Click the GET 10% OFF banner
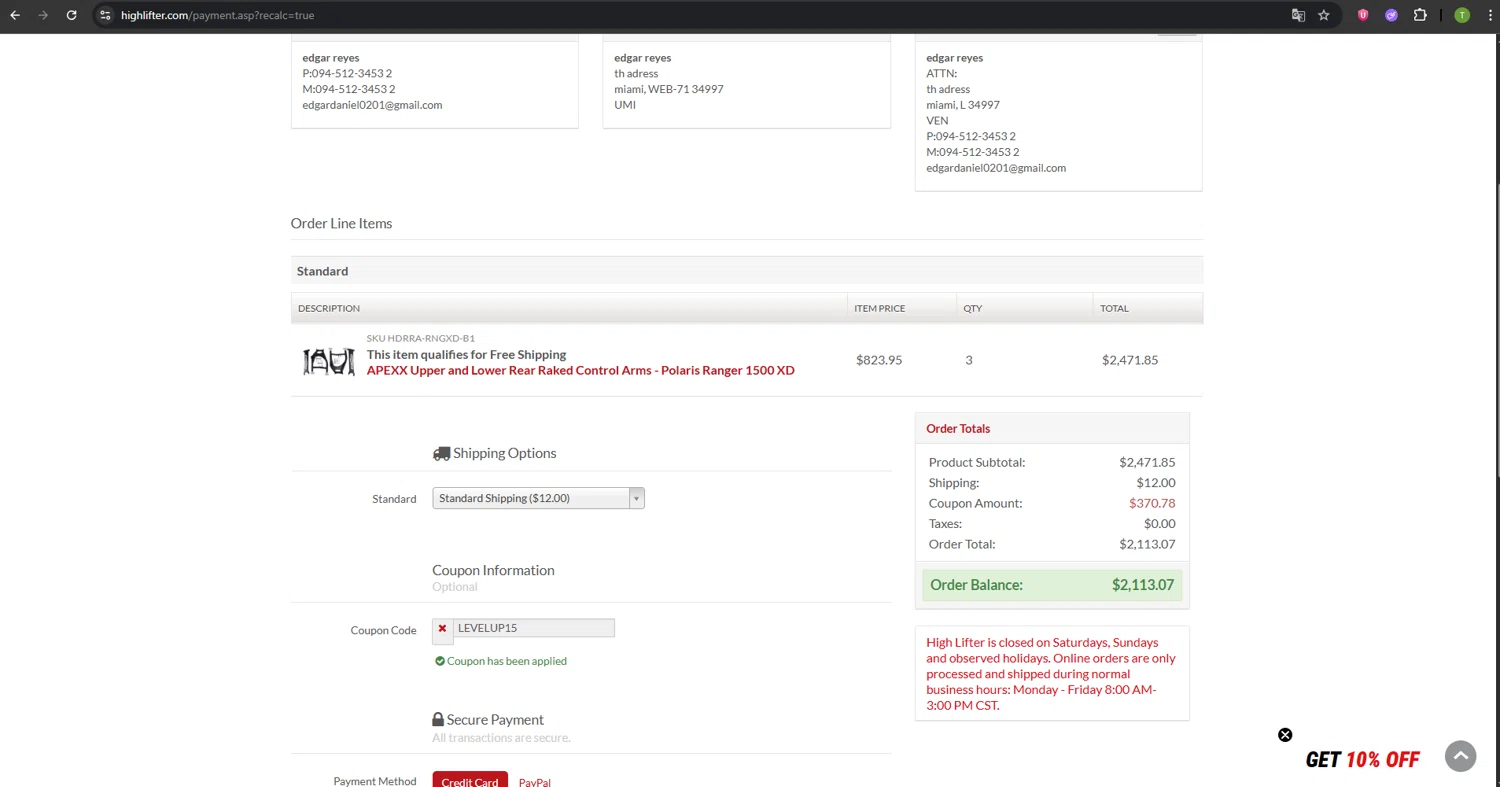 1362,760
